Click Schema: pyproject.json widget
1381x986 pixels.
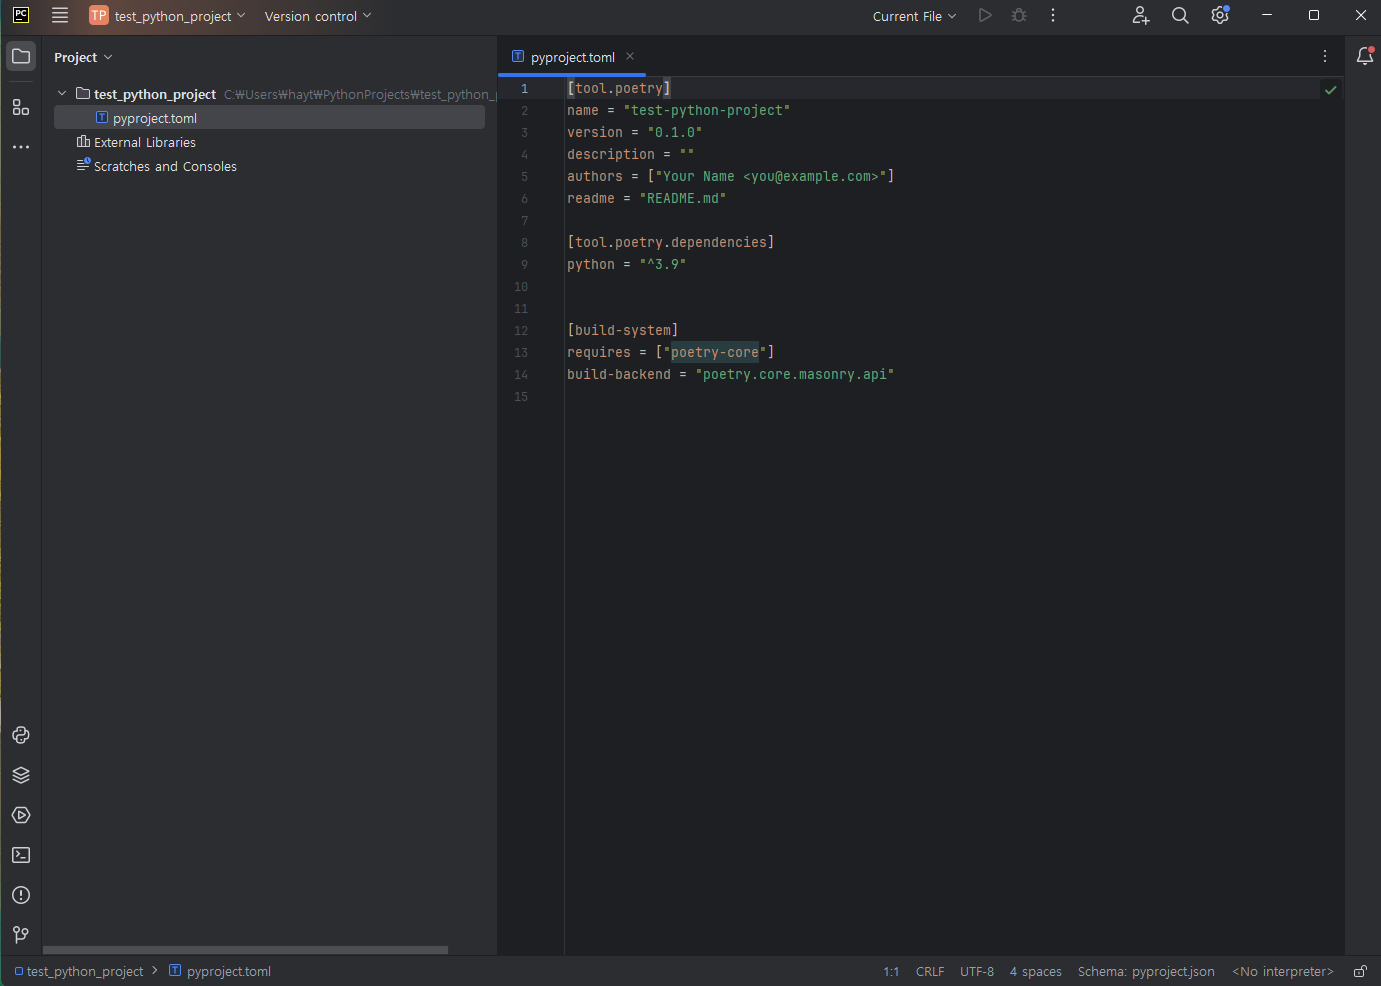[1146, 971]
